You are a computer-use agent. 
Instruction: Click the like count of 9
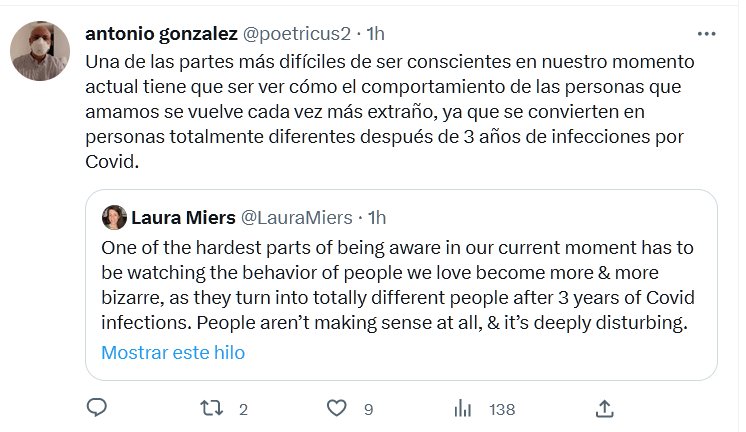(x=369, y=409)
